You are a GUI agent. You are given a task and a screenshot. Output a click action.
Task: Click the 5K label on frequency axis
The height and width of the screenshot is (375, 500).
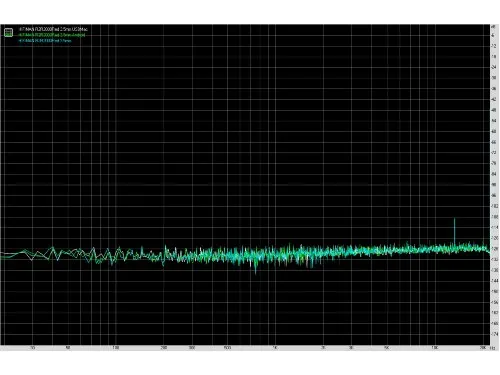click(x=387, y=348)
